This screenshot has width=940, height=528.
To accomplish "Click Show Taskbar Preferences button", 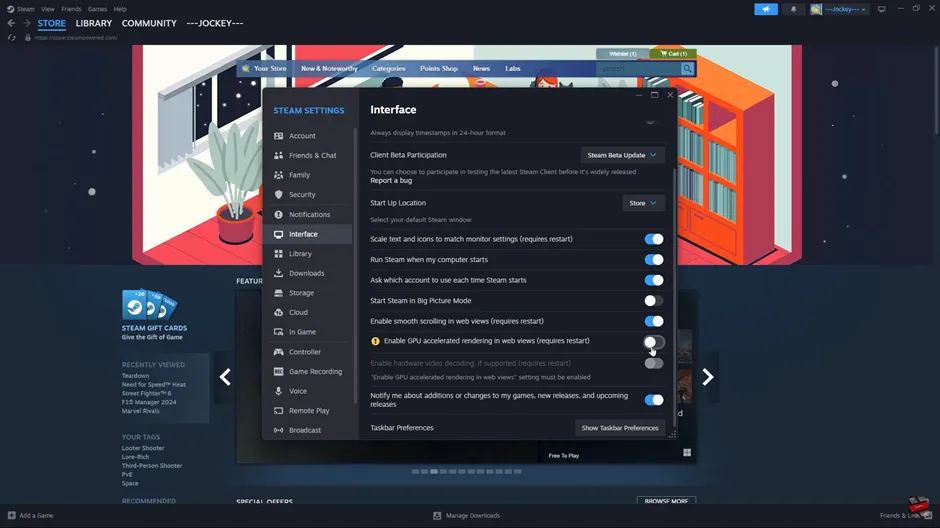I will (620, 428).
